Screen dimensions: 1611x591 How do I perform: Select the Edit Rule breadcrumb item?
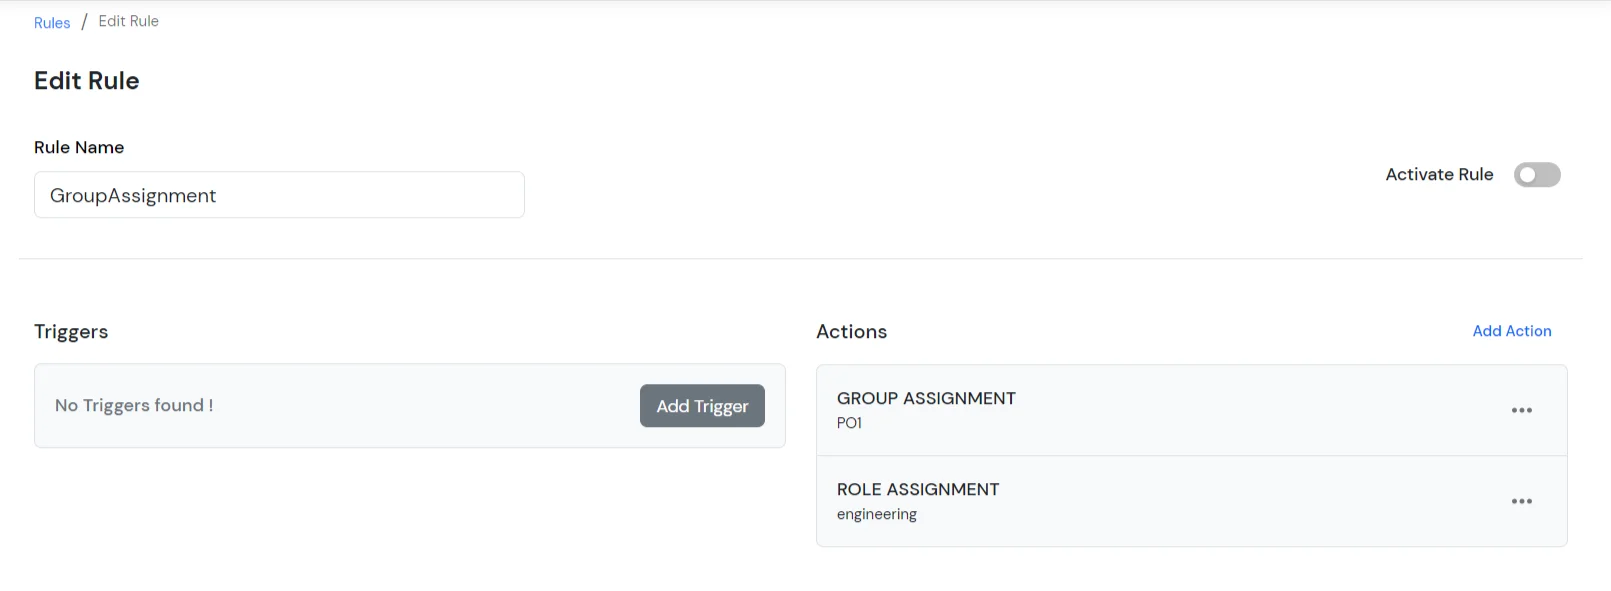128,20
